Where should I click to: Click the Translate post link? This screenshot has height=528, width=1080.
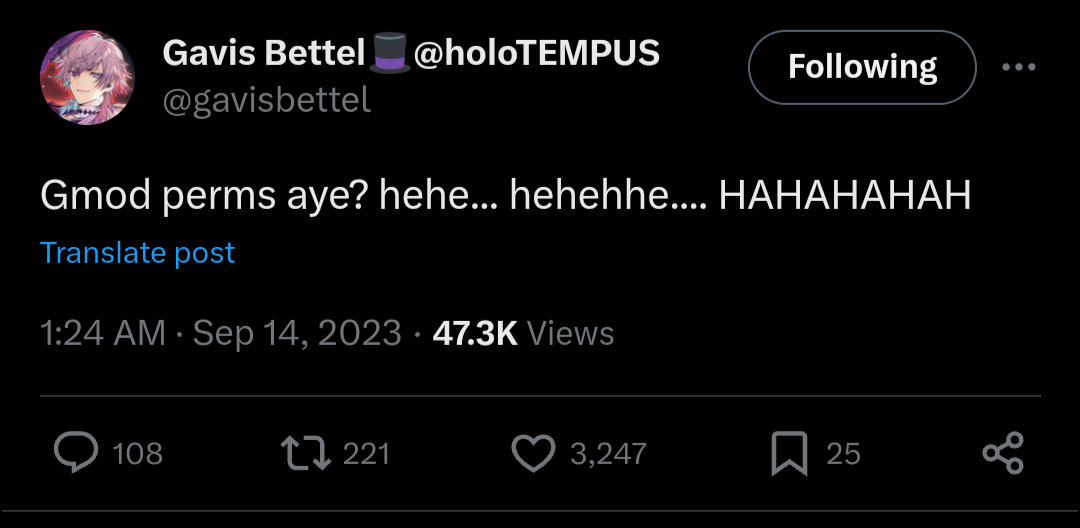tap(137, 253)
